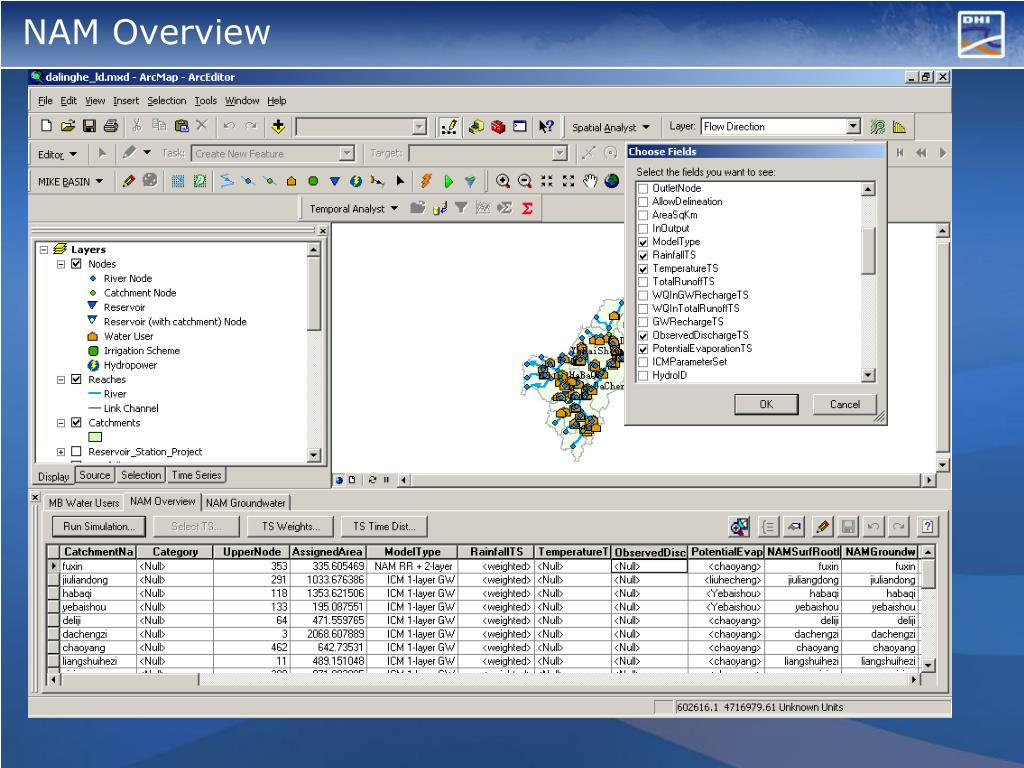Select the Zoom In magnifier tool

pyautogui.click(x=502, y=181)
